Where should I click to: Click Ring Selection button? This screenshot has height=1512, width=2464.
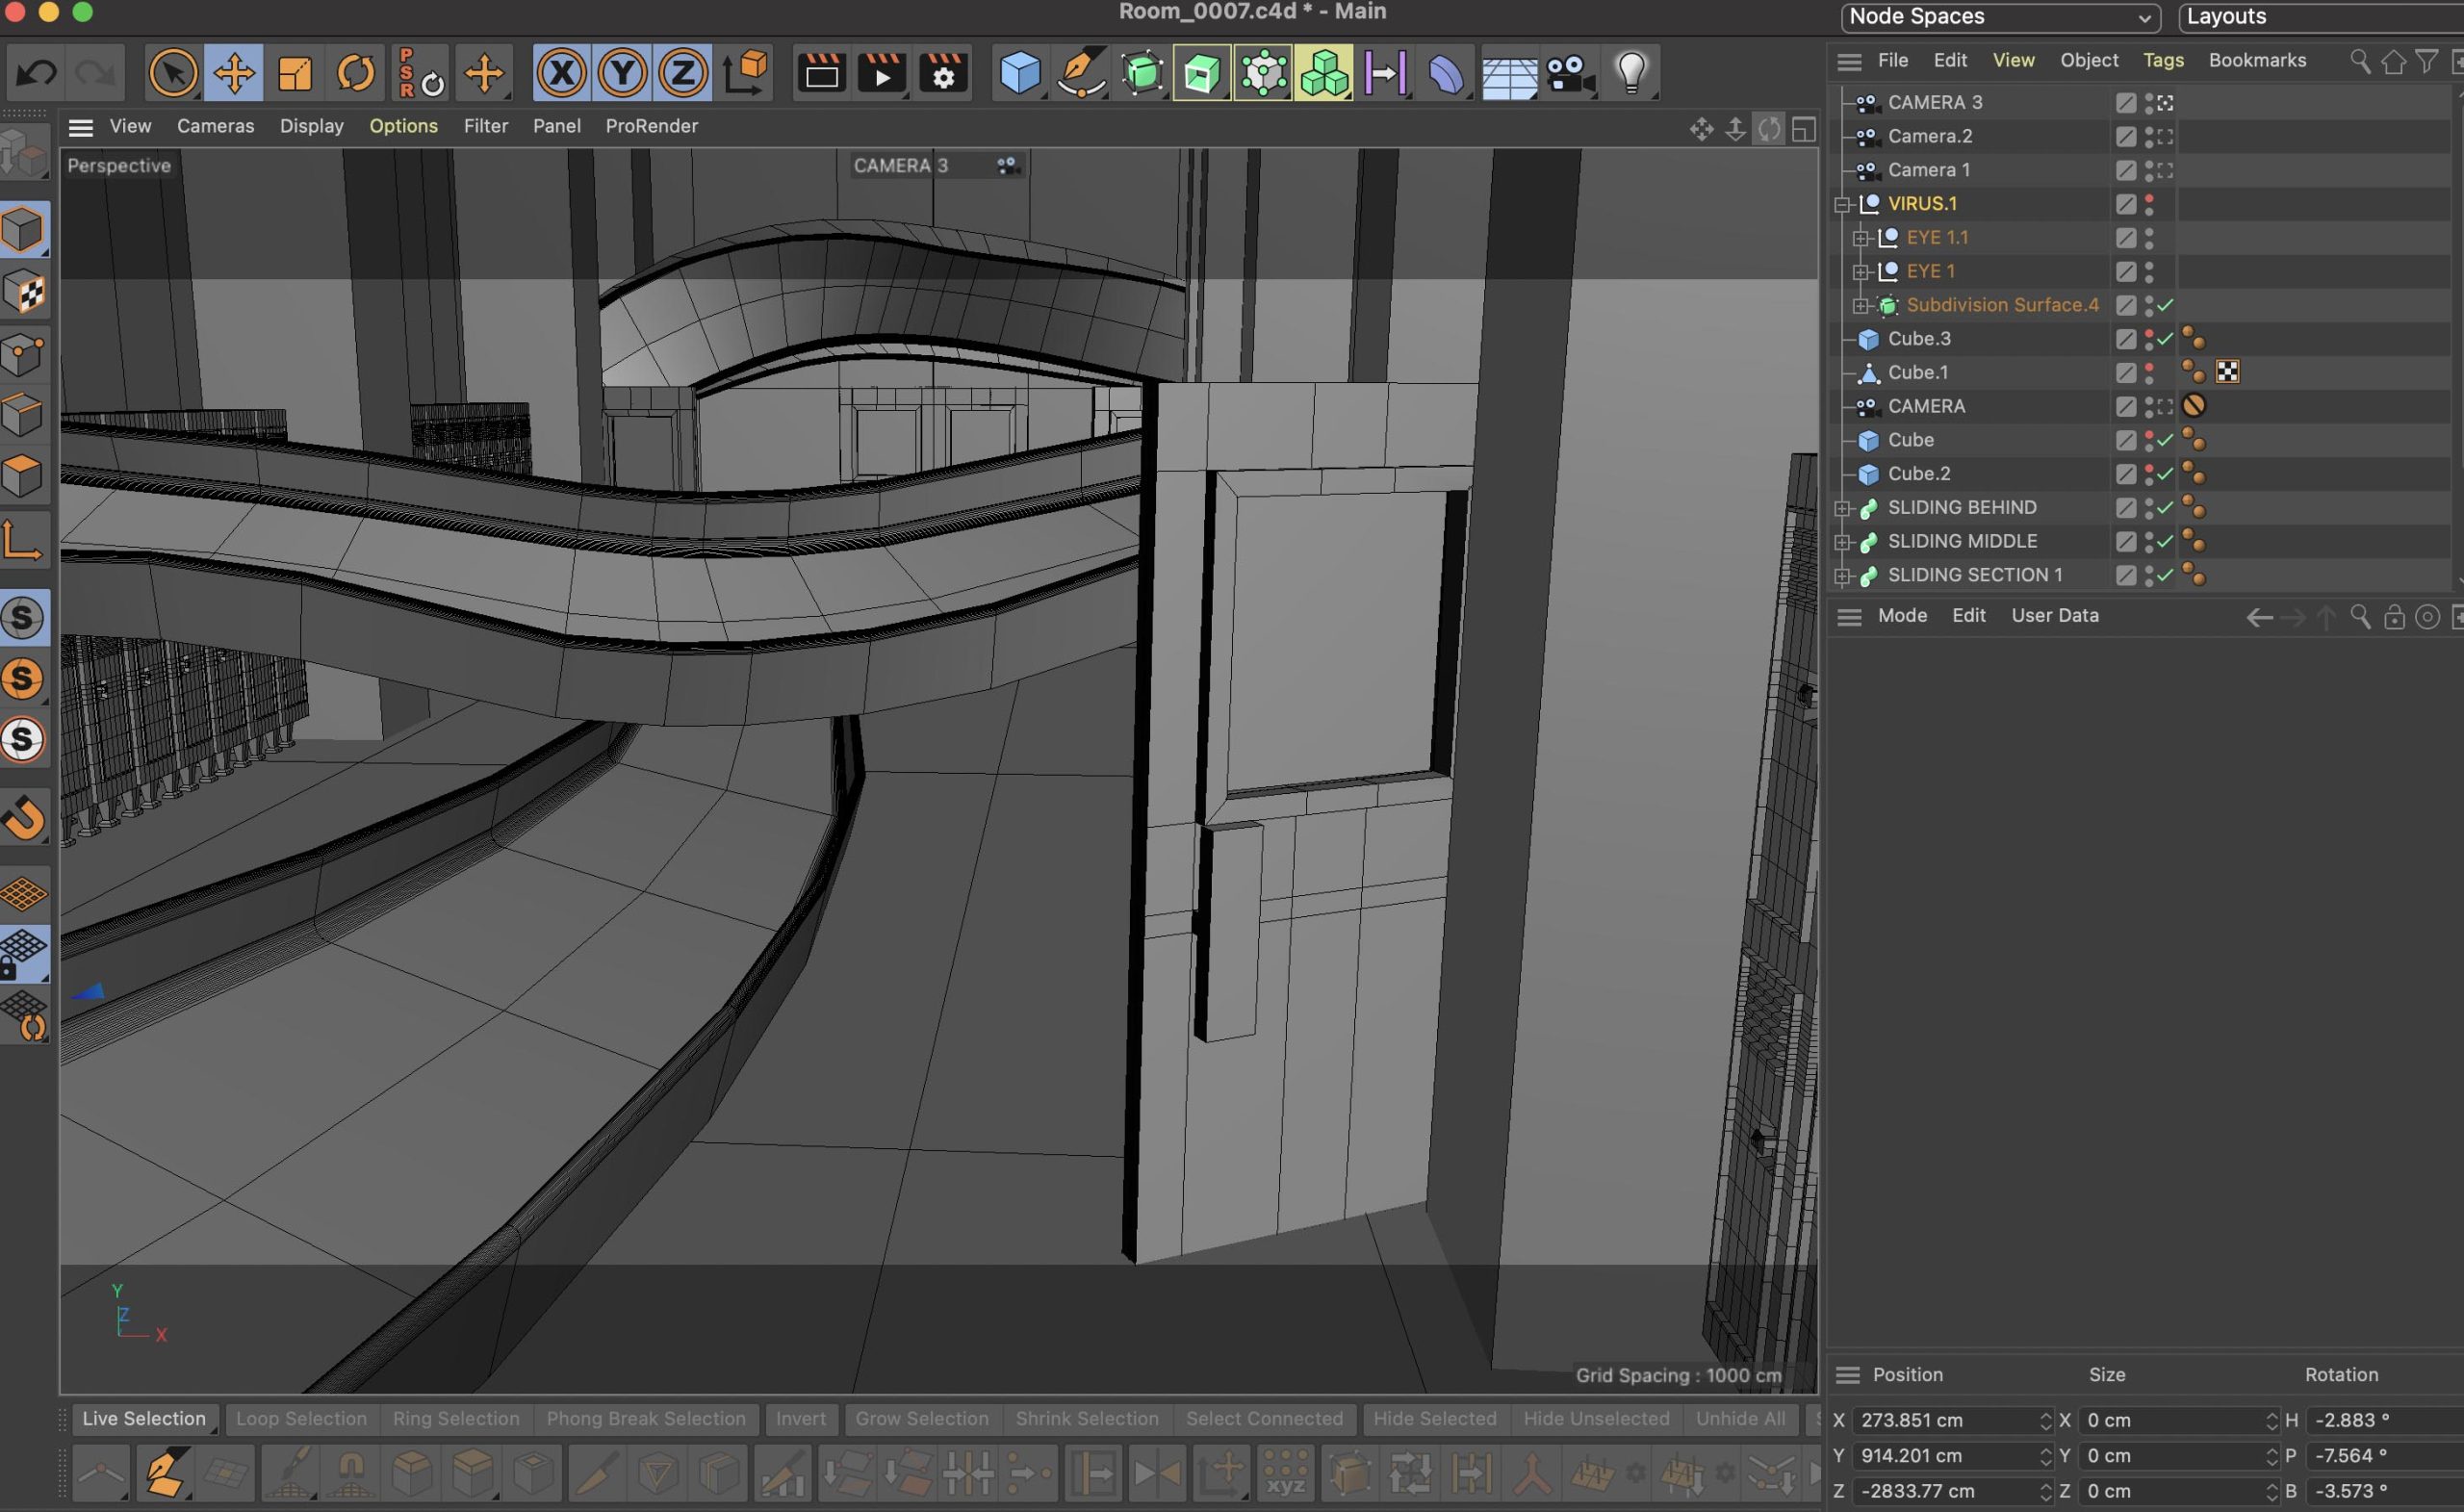[456, 1418]
